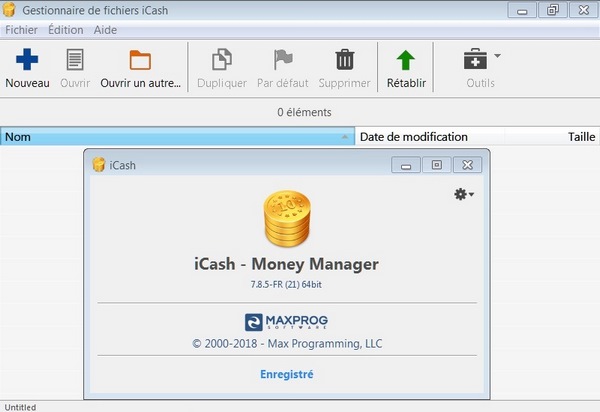This screenshot has width=600, height=412.
Task: Sort by the Taille column header
Action: click(552, 137)
